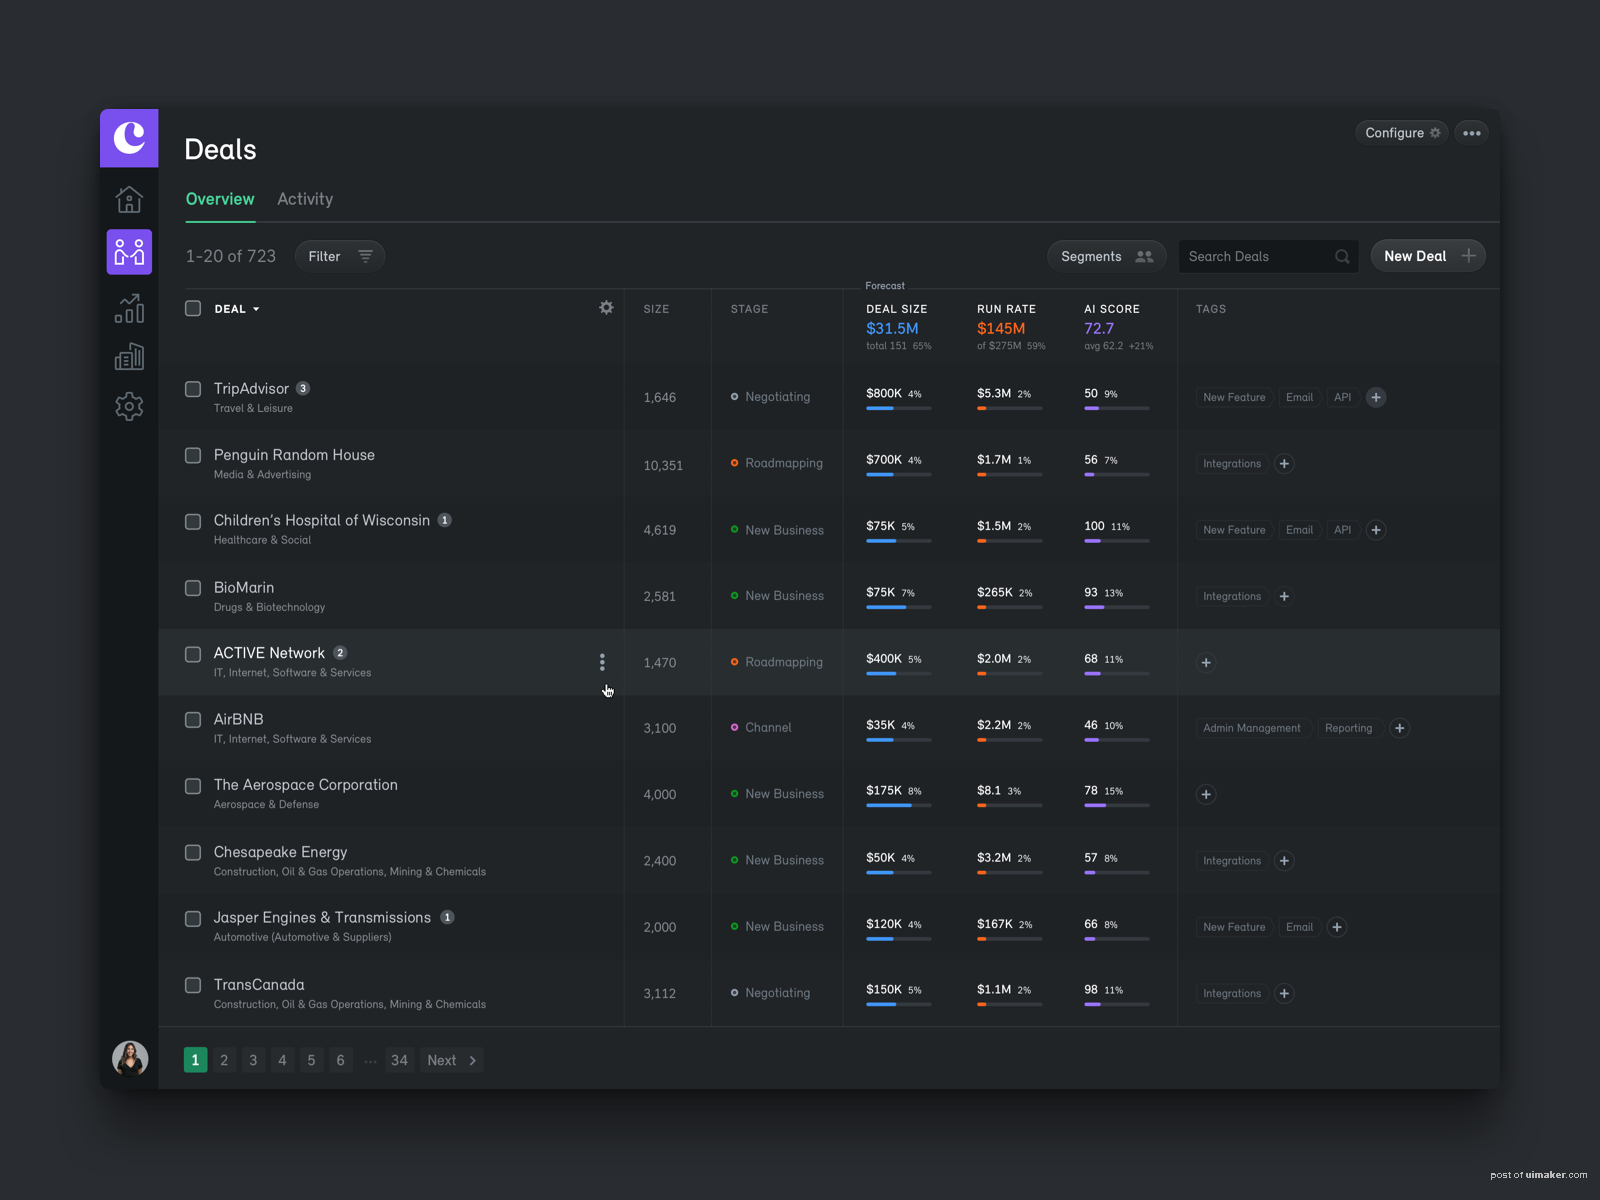
Task: Add a tag to The Aerospace Corporation
Action: click(1206, 795)
